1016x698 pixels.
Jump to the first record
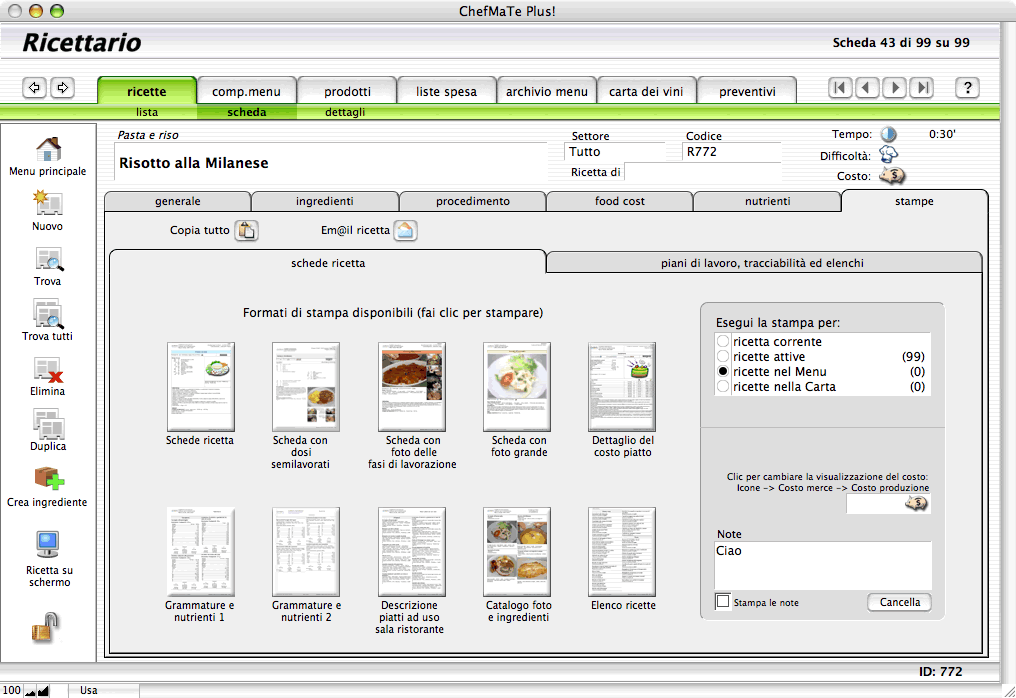840,87
